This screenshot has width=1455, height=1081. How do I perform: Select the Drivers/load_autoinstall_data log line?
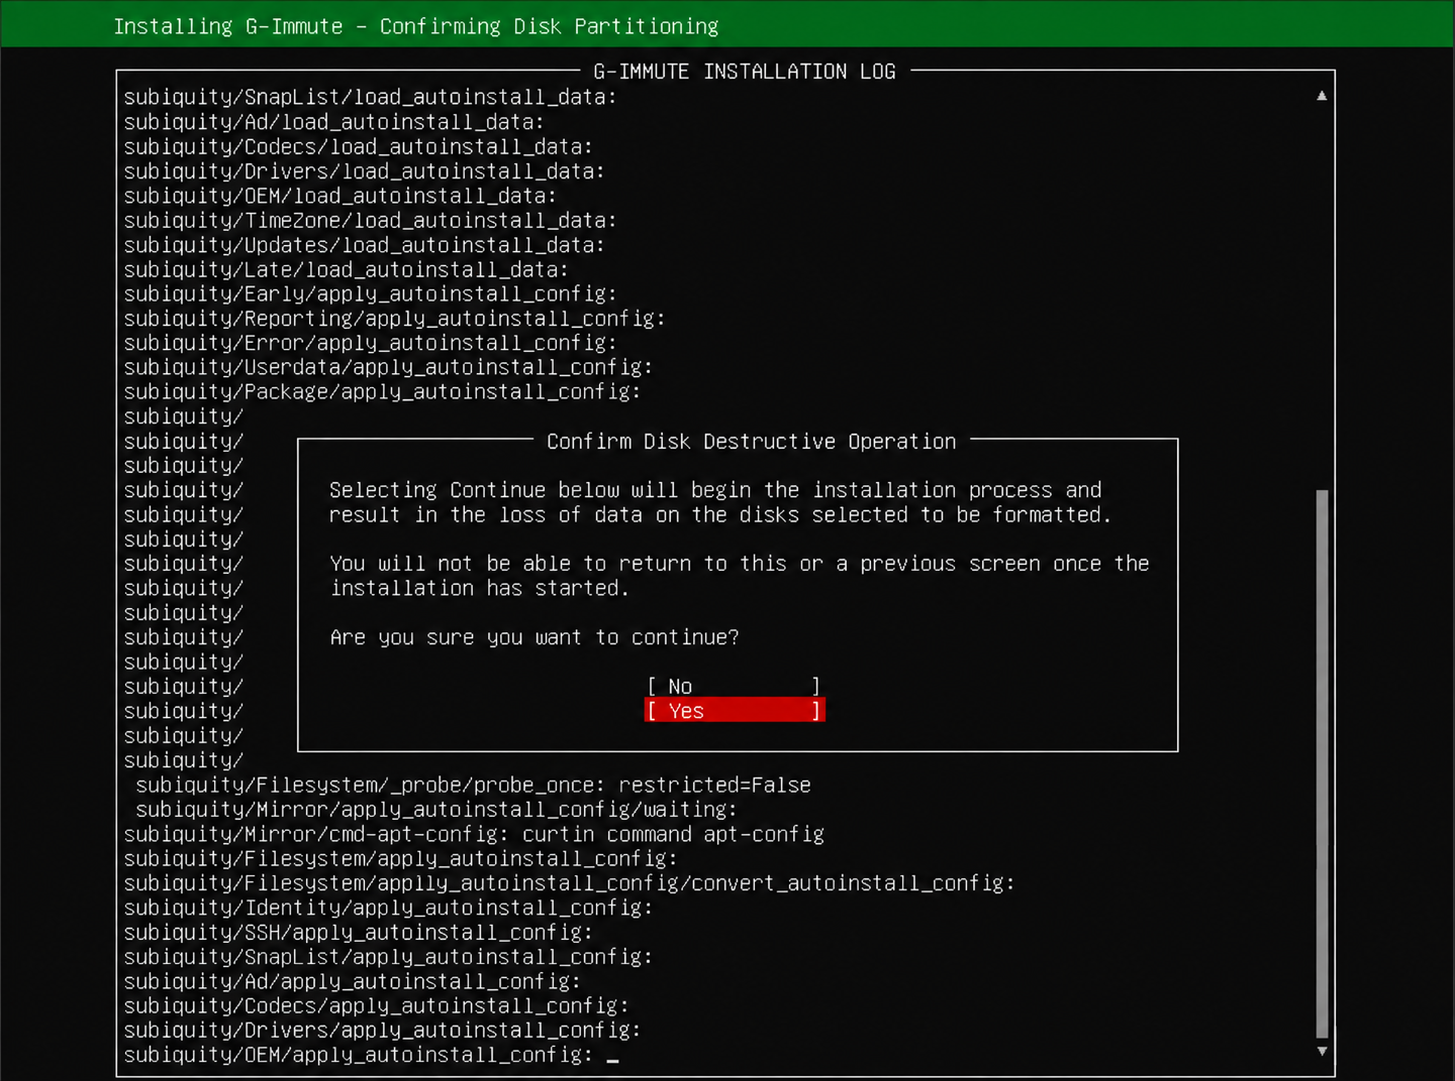364,171
